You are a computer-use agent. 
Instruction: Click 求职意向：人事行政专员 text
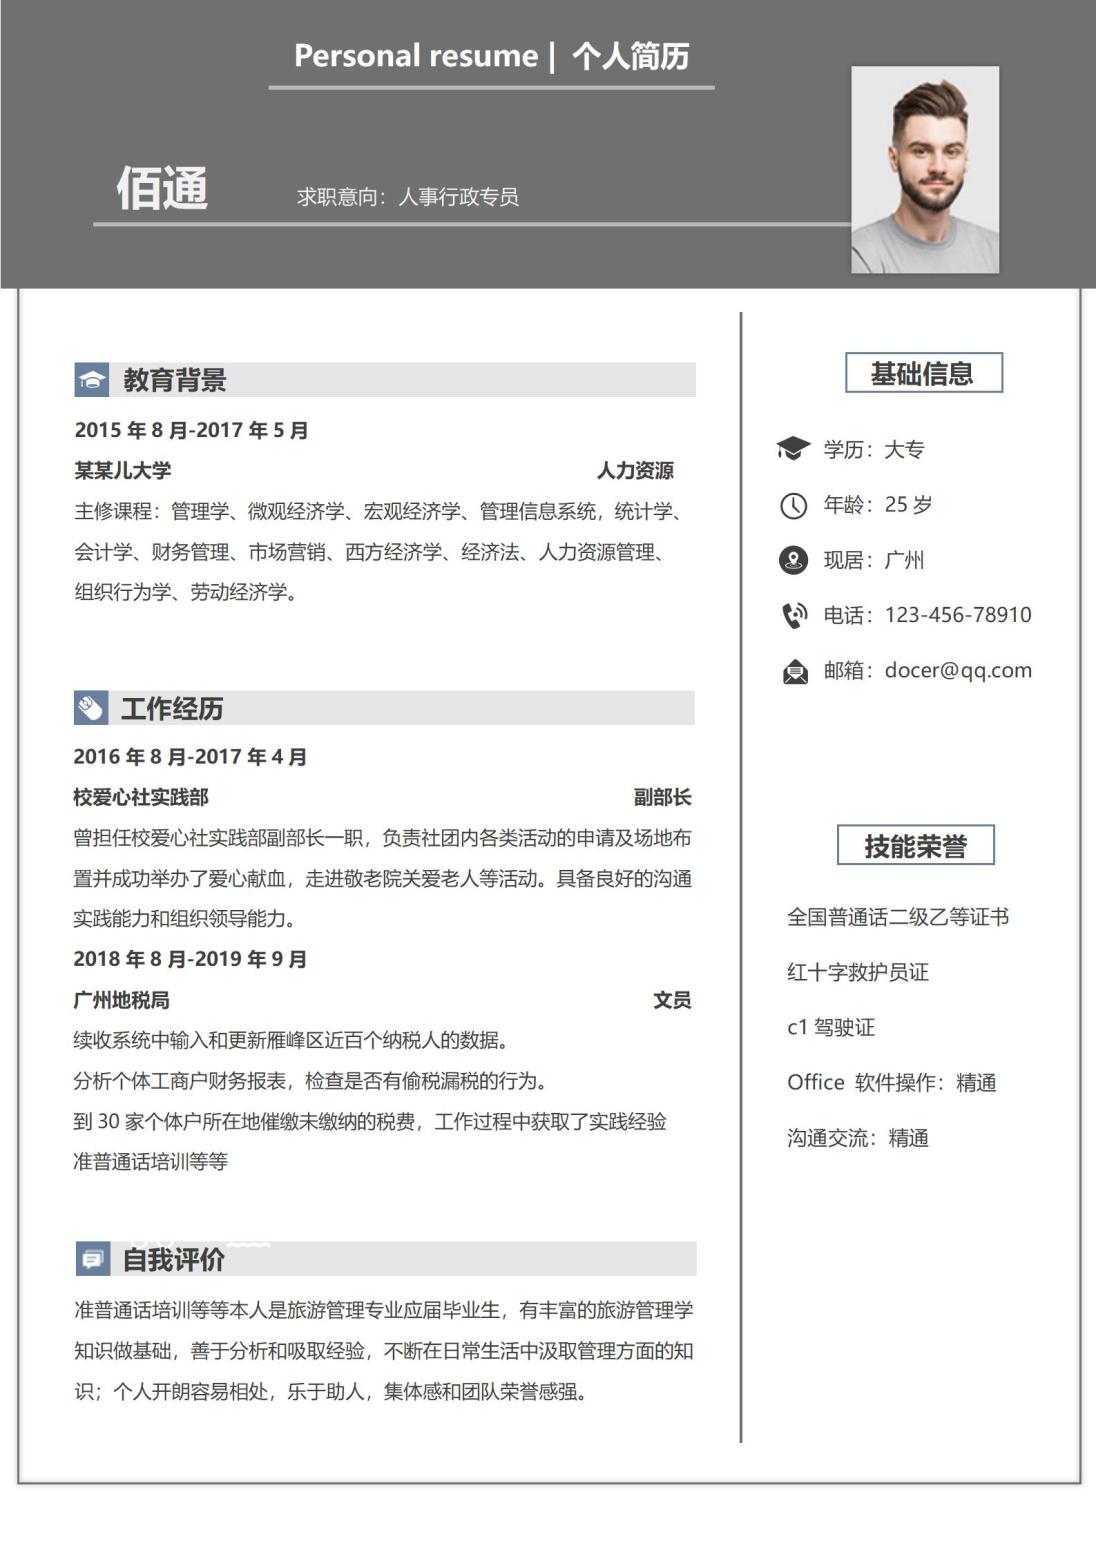click(408, 197)
